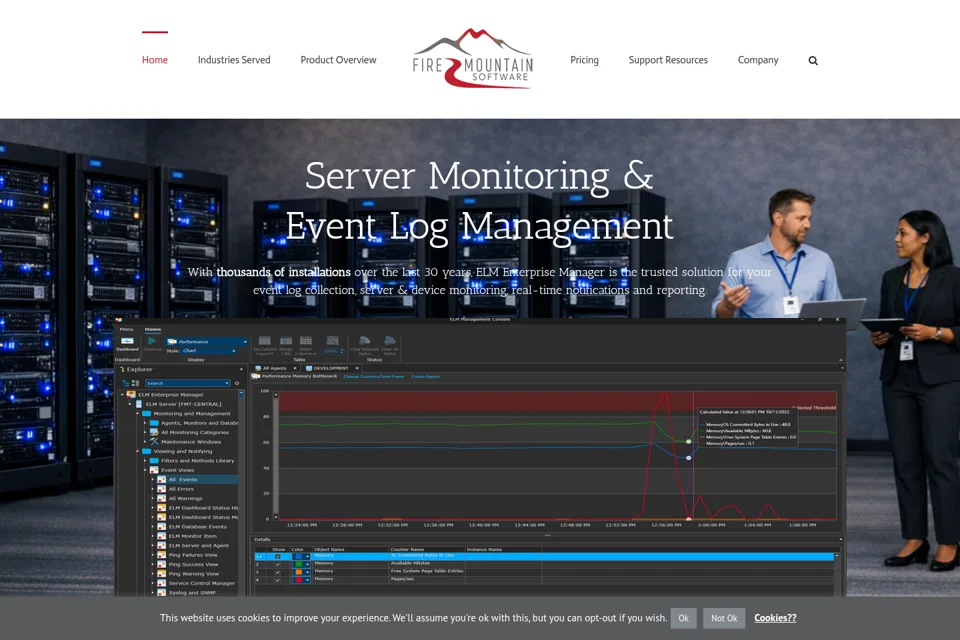Image resolution: width=960 pixels, height=640 pixels.
Task: Toggle Show checkbox for Available MBytes row
Action: coord(277,564)
